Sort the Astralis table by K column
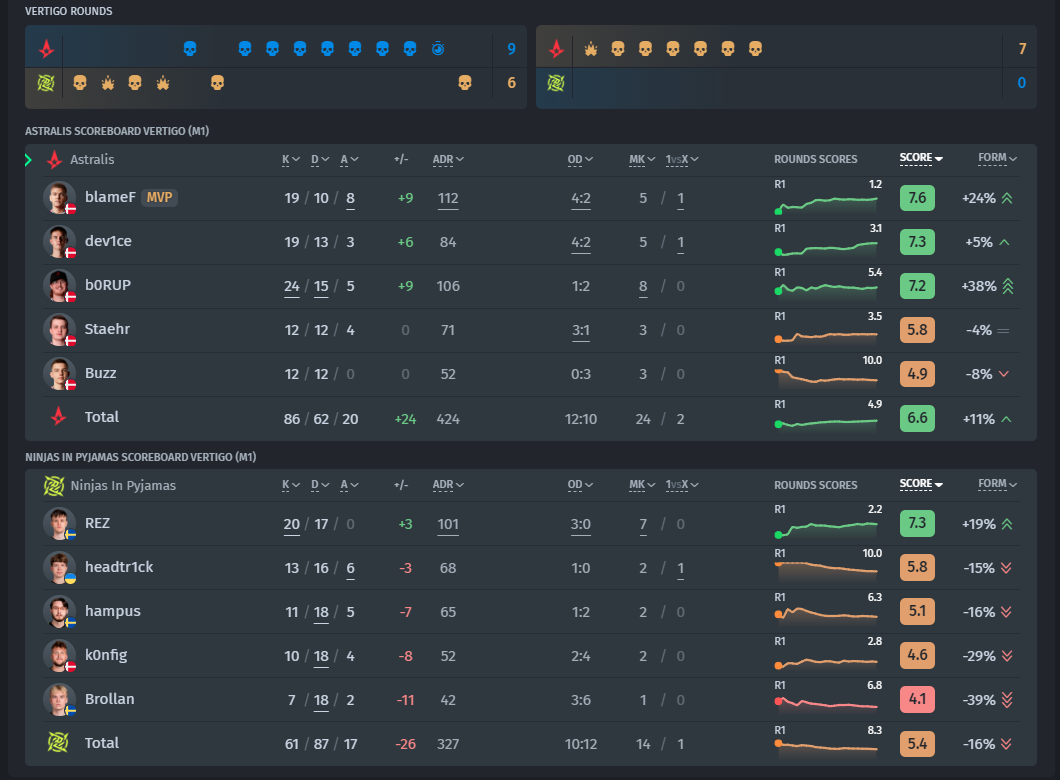This screenshot has width=1060, height=780. (x=291, y=160)
